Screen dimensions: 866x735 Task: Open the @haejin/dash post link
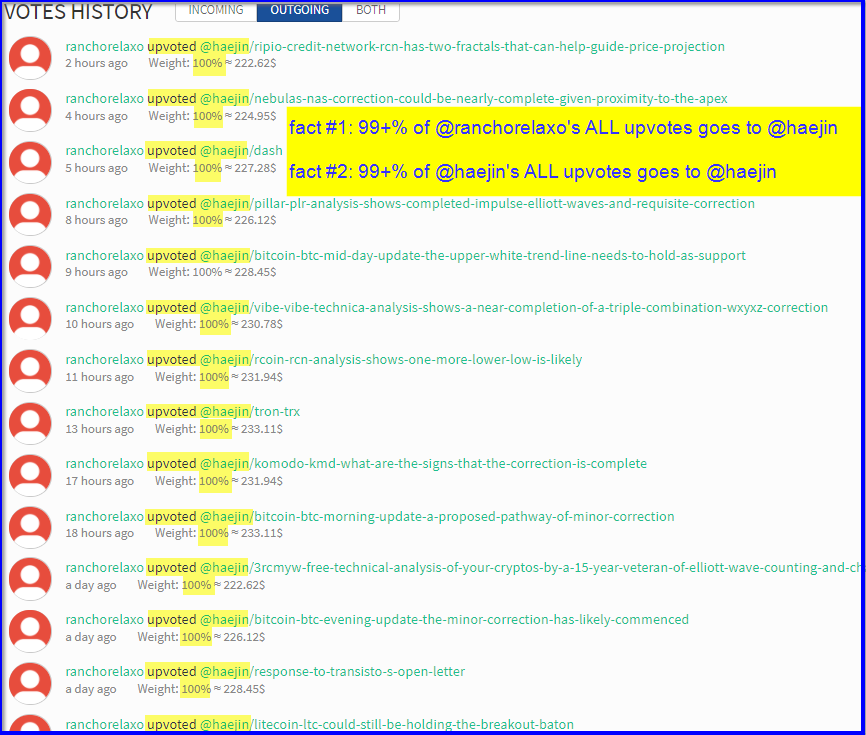coord(241,151)
